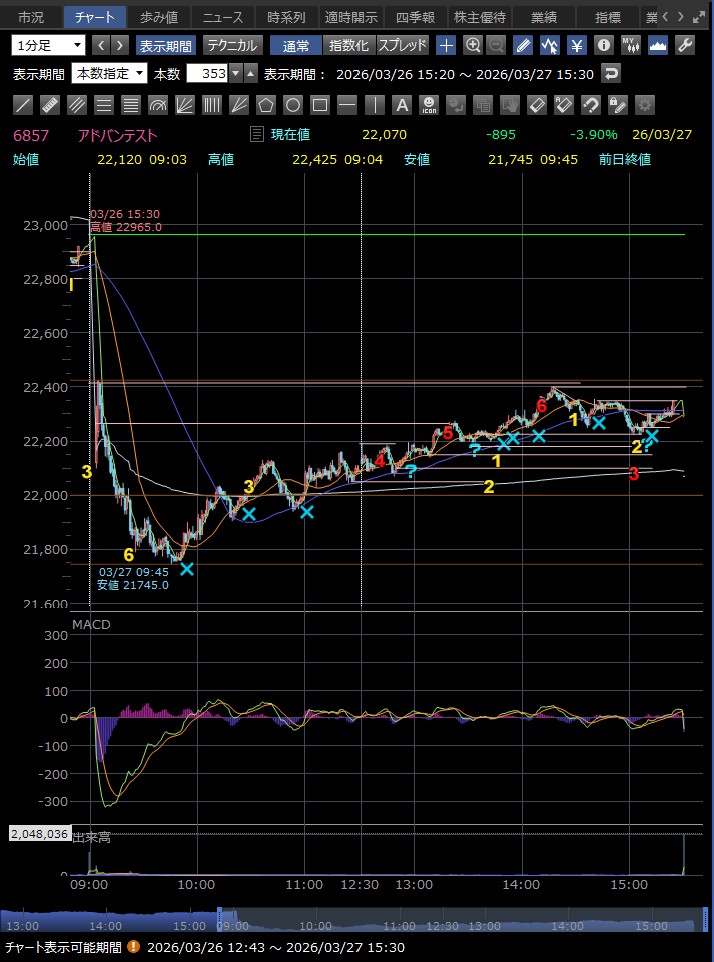Choose the text annotation 'A' tool

tap(401, 105)
